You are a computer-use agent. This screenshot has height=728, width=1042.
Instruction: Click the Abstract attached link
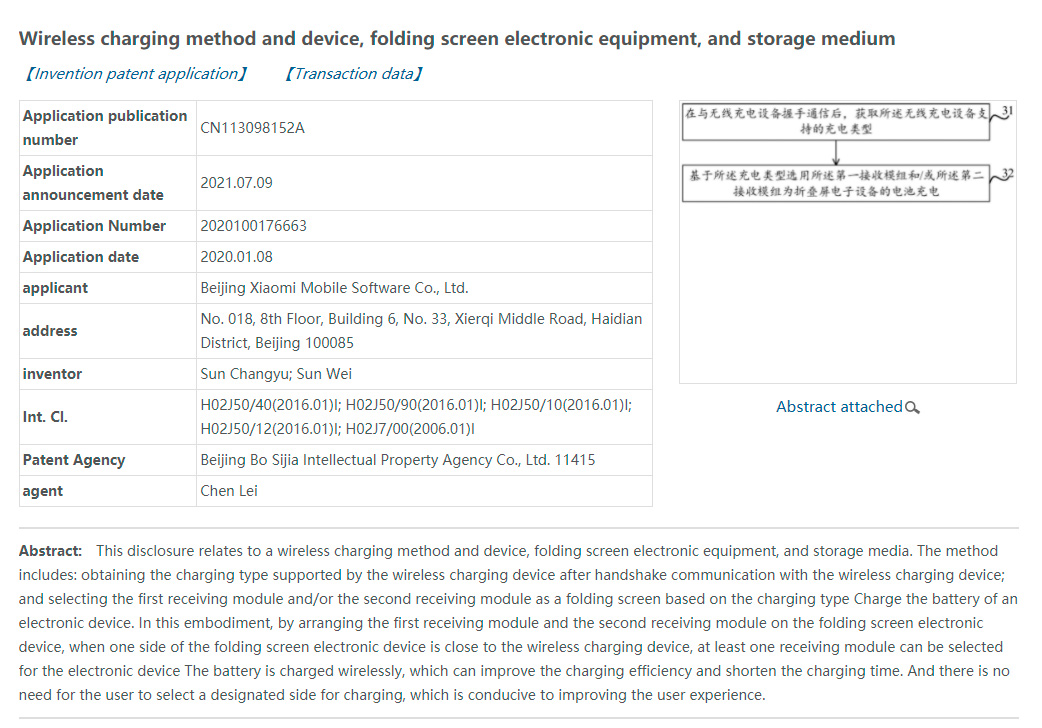click(x=839, y=407)
